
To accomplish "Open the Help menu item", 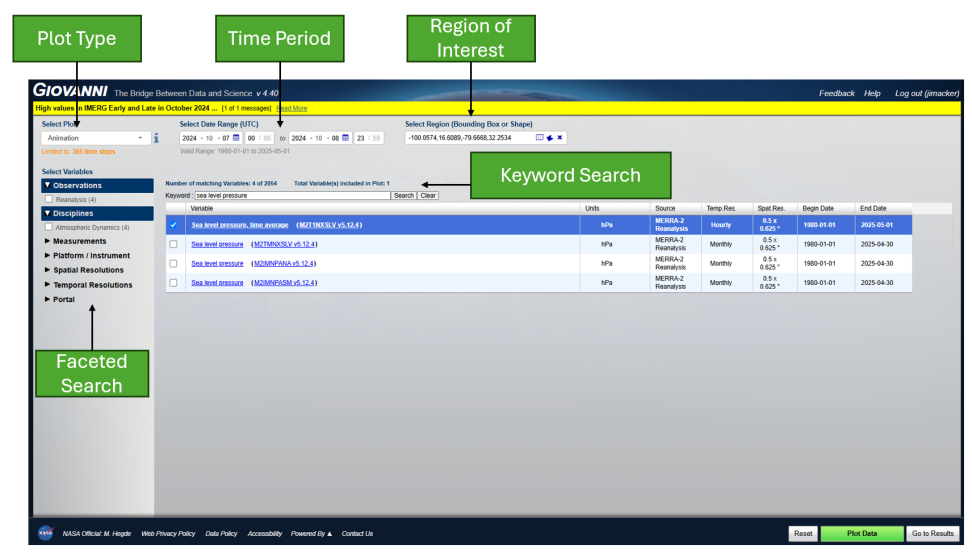I will tap(872, 94).
